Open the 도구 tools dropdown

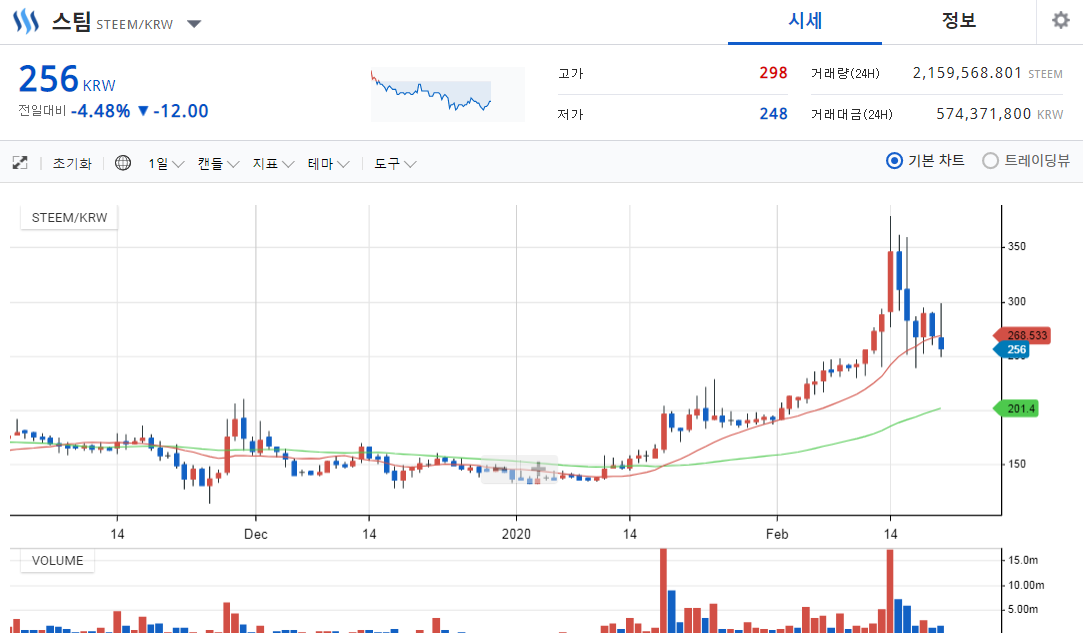coord(395,164)
